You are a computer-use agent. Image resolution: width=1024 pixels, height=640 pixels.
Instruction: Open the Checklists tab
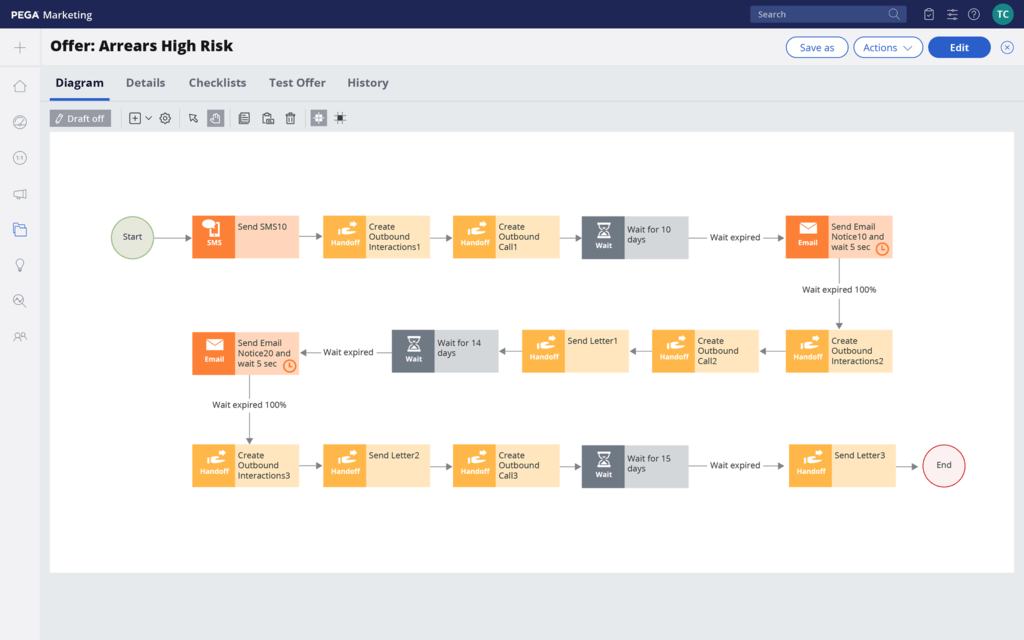(x=217, y=83)
